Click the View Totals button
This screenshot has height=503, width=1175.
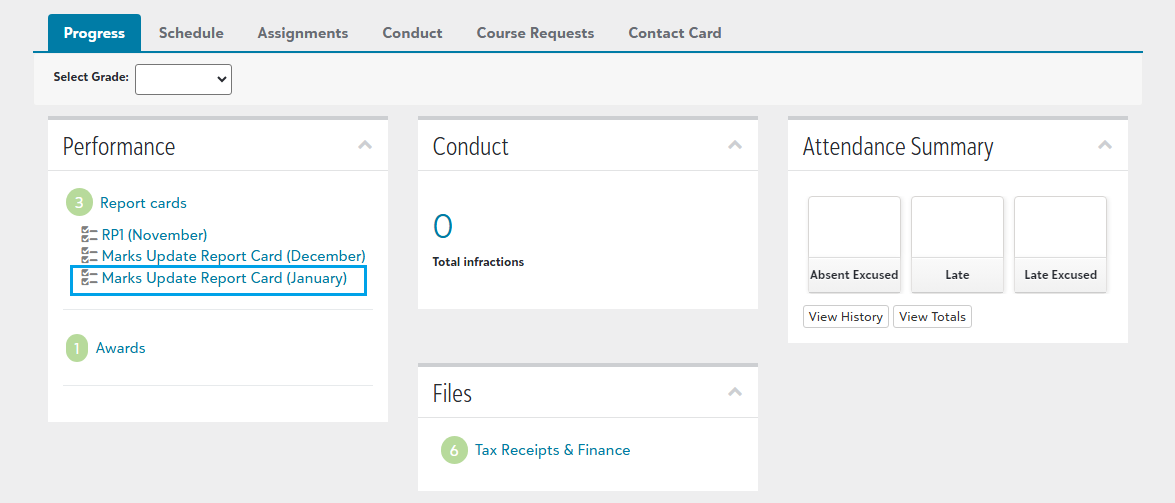pyautogui.click(x=932, y=317)
